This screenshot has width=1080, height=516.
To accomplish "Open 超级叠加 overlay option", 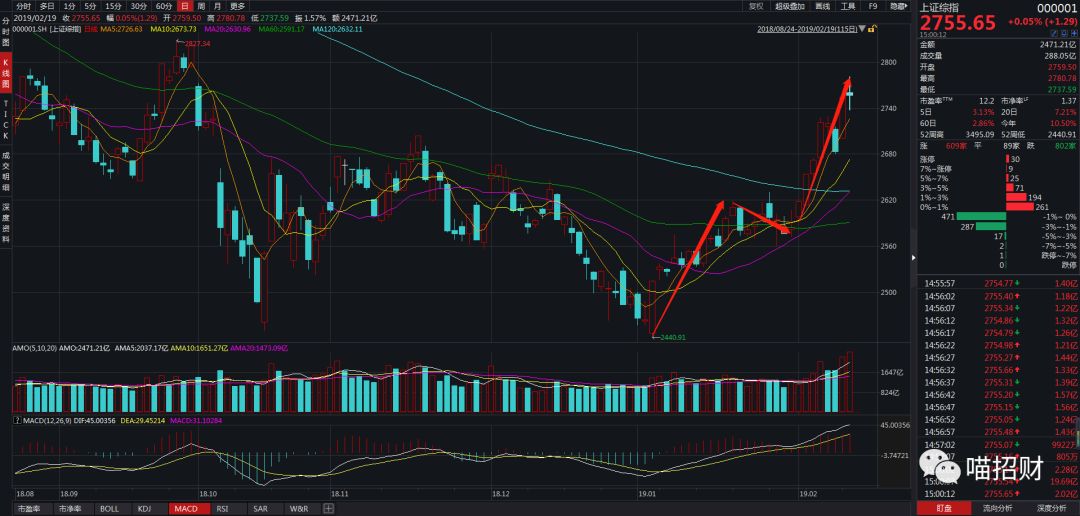I will click(x=789, y=6).
